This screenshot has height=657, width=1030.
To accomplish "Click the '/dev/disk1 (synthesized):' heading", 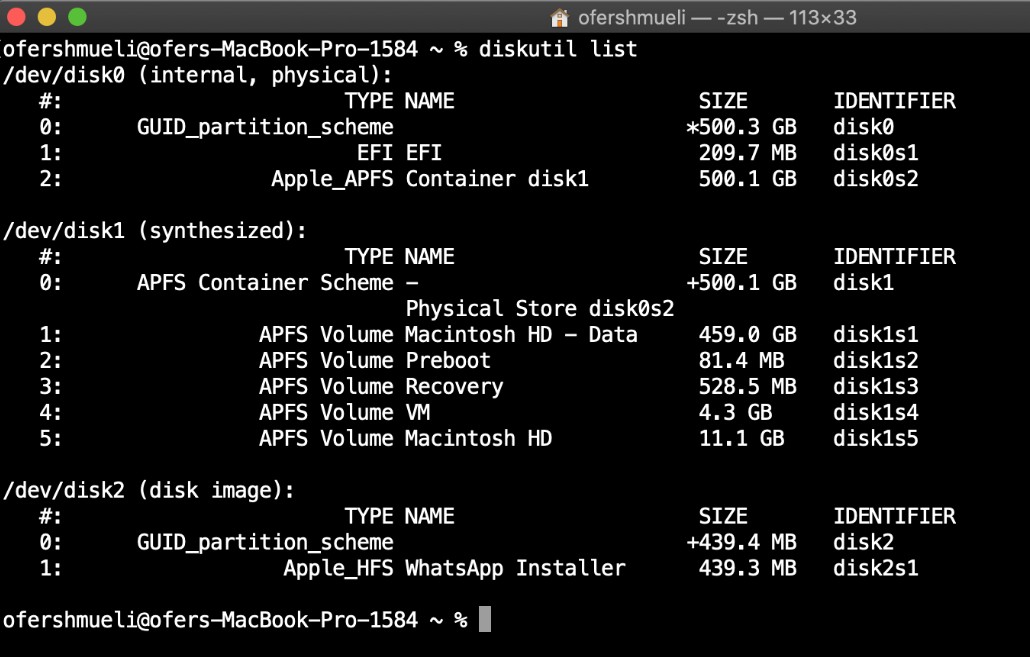I will [154, 231].
